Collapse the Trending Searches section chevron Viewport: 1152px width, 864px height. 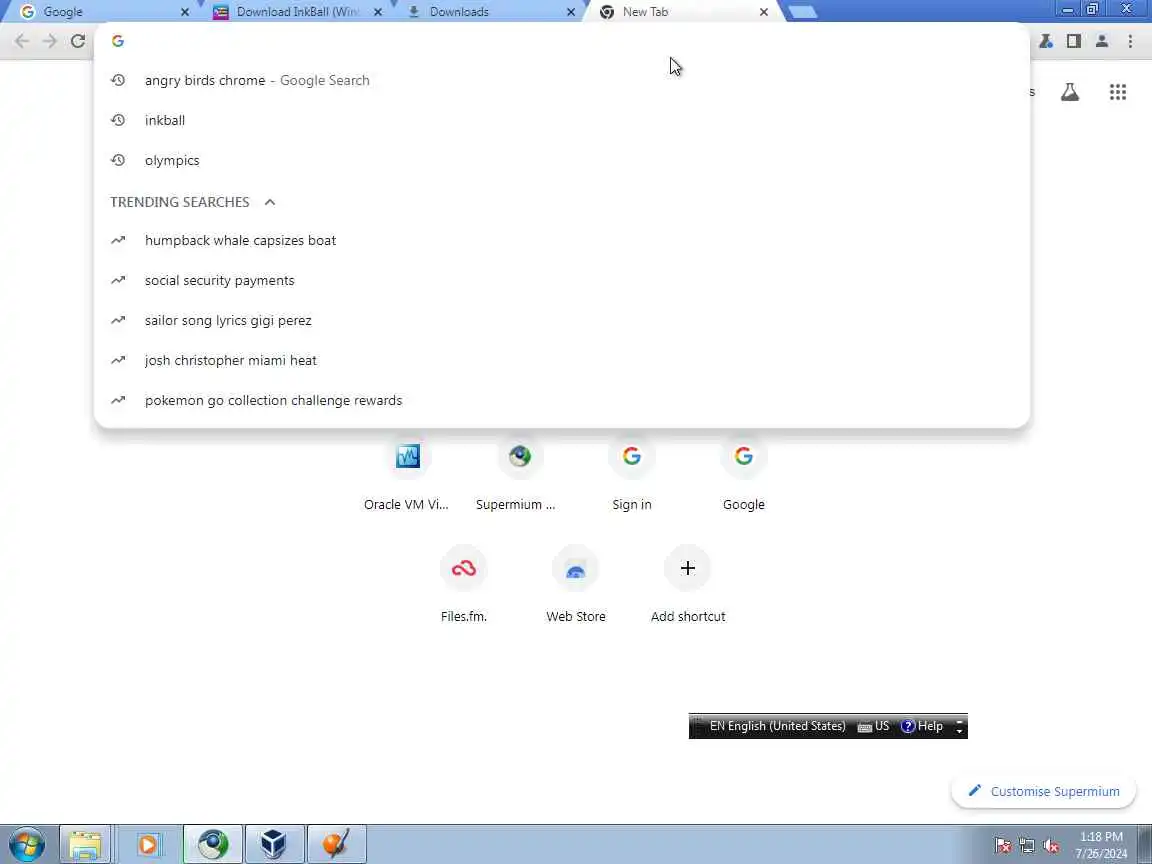pyautogui.click(x=270, y=202)
